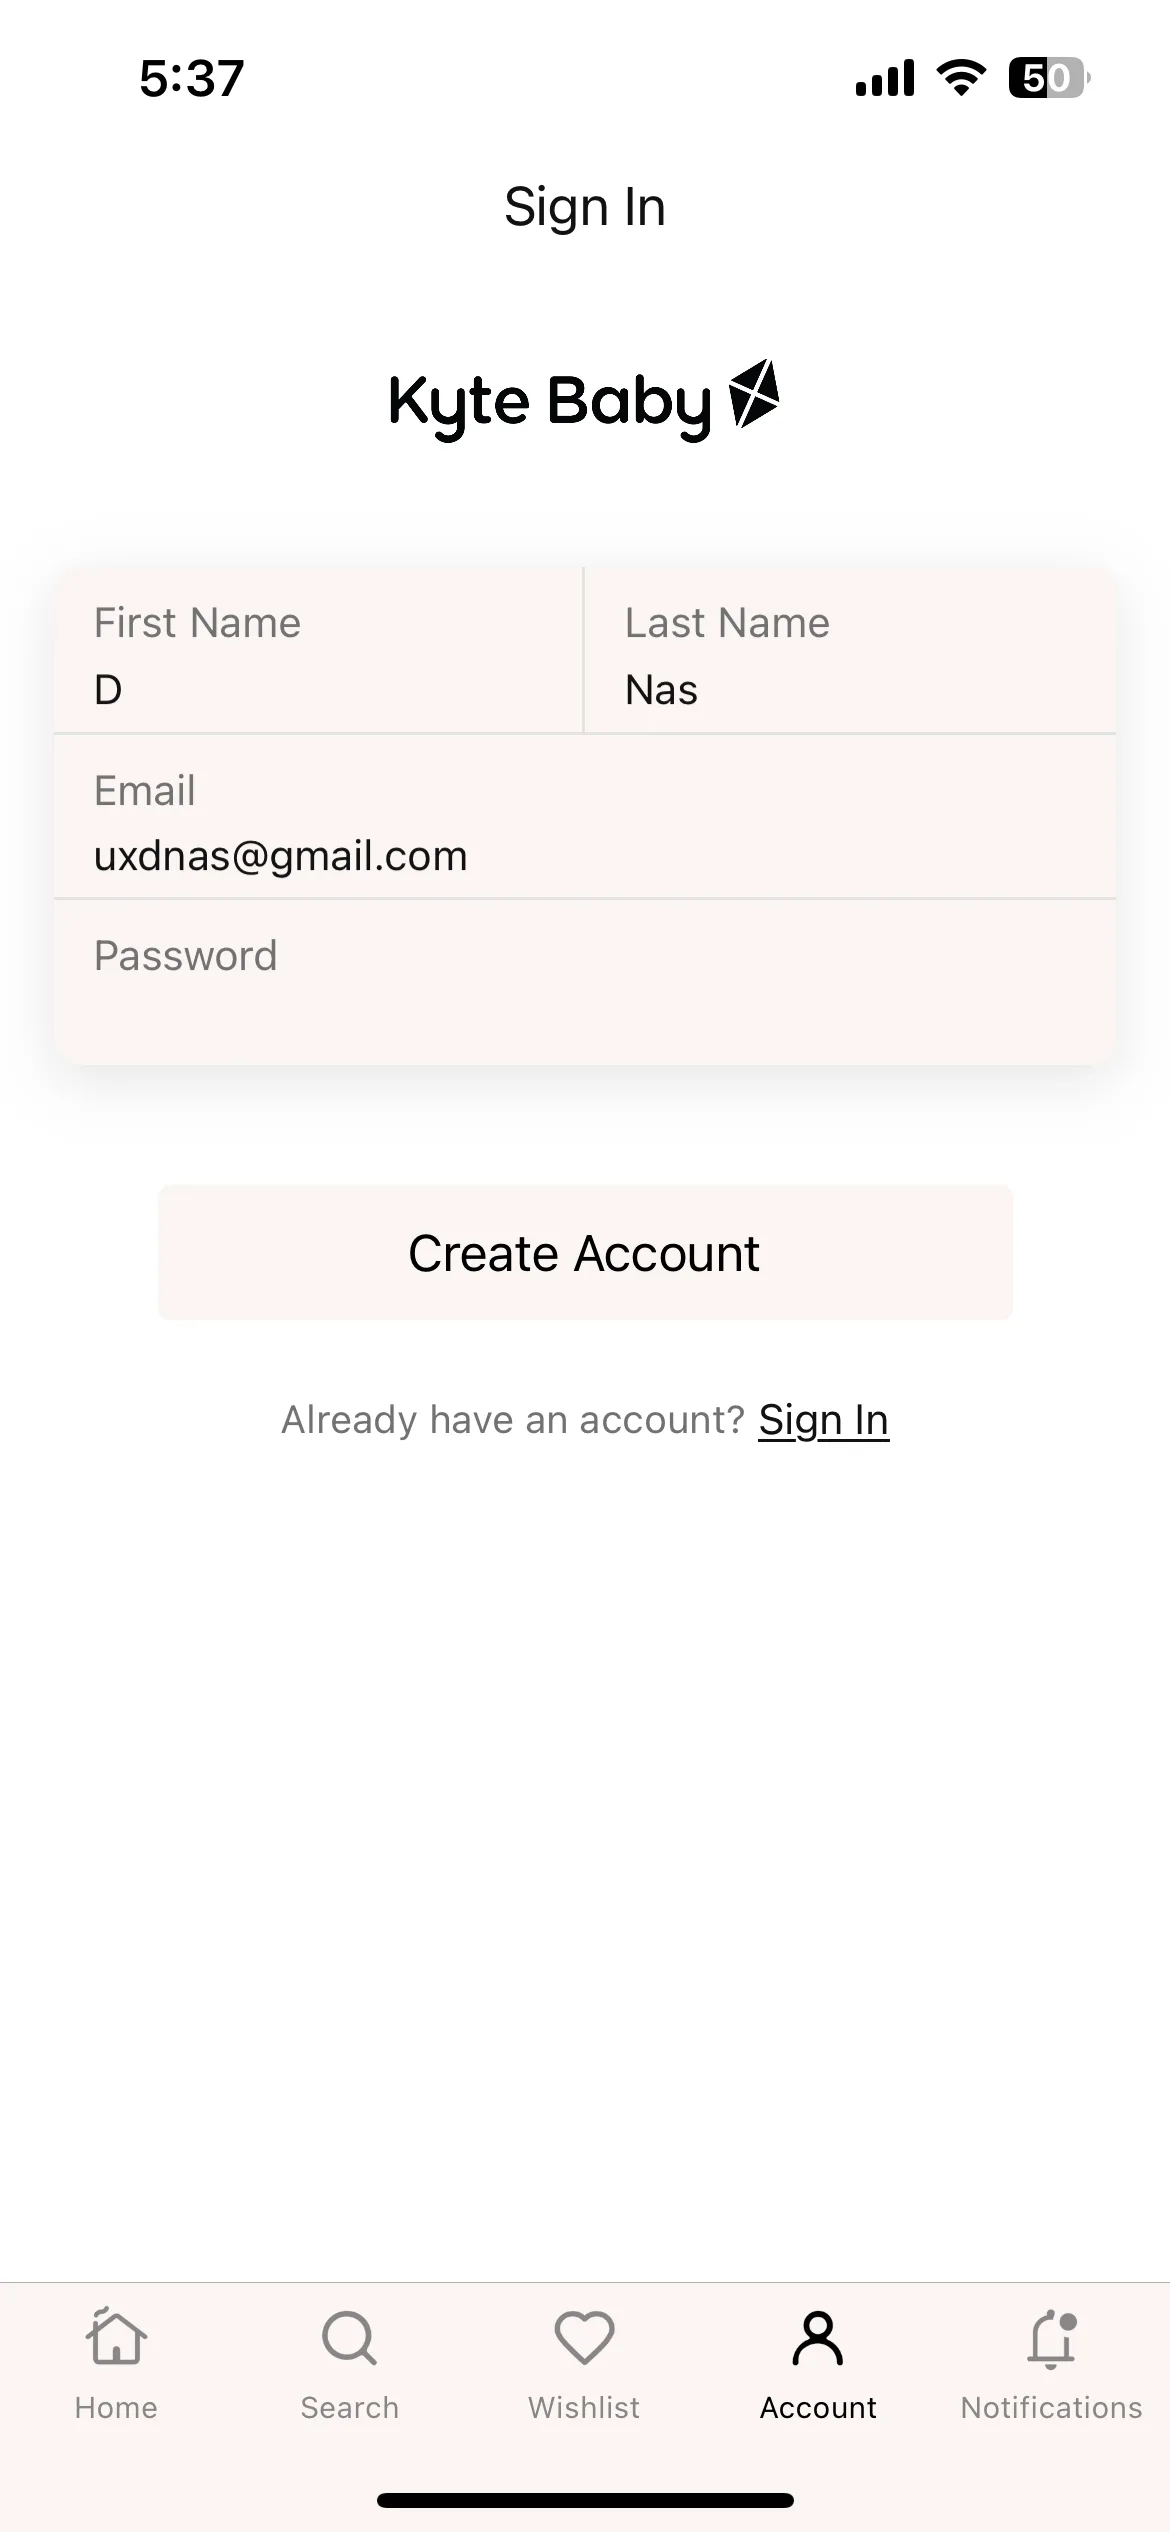
Task: Click the Create Account button
Action: (x=585, y=1253)
